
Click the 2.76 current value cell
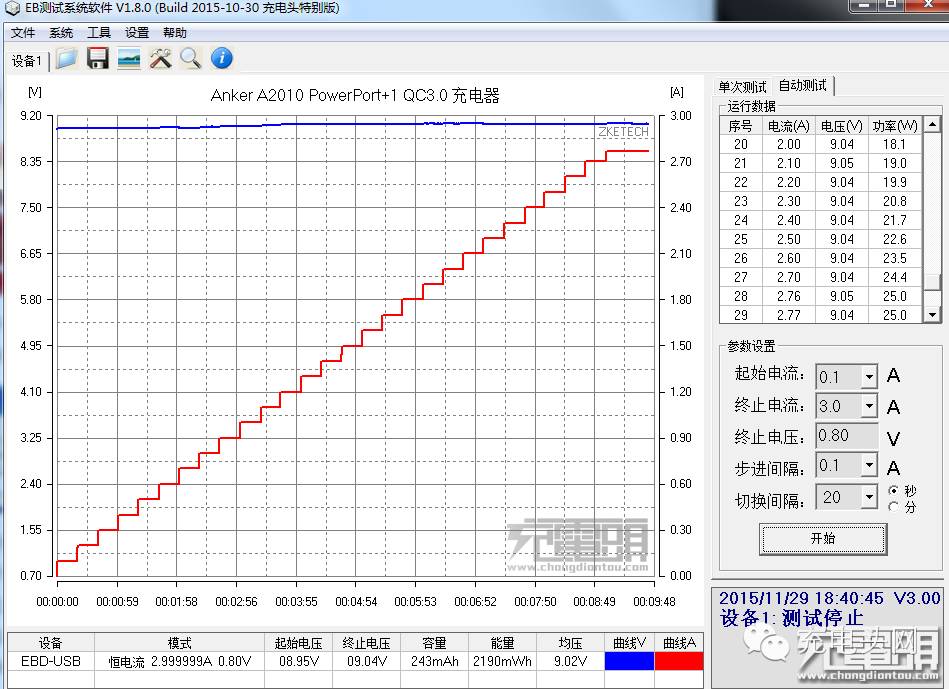(x=789, y=296)
